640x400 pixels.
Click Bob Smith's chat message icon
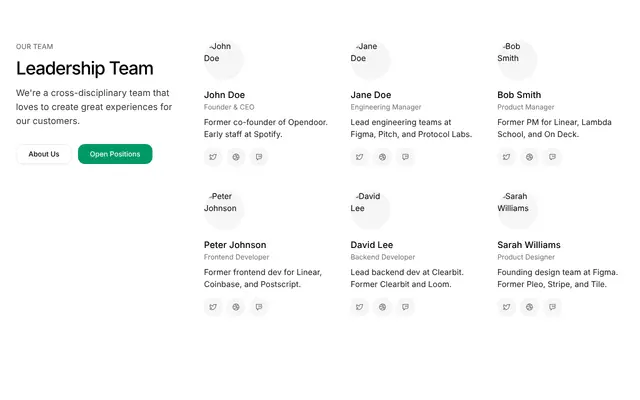[552, 157]
